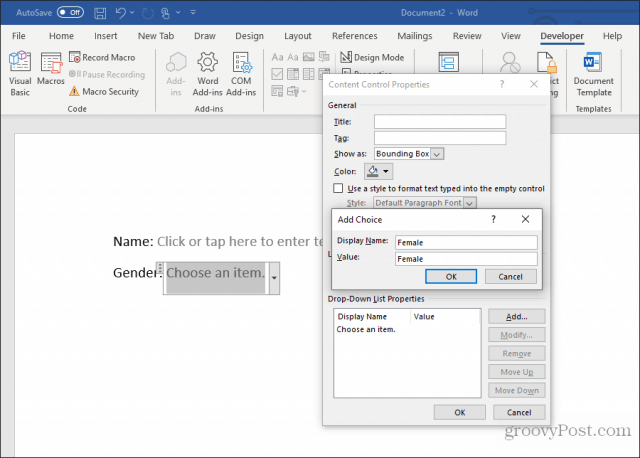Click the Block Authors icon
Image resolution: width=640 pixels, height=458 pixels.
click(510, 62)
